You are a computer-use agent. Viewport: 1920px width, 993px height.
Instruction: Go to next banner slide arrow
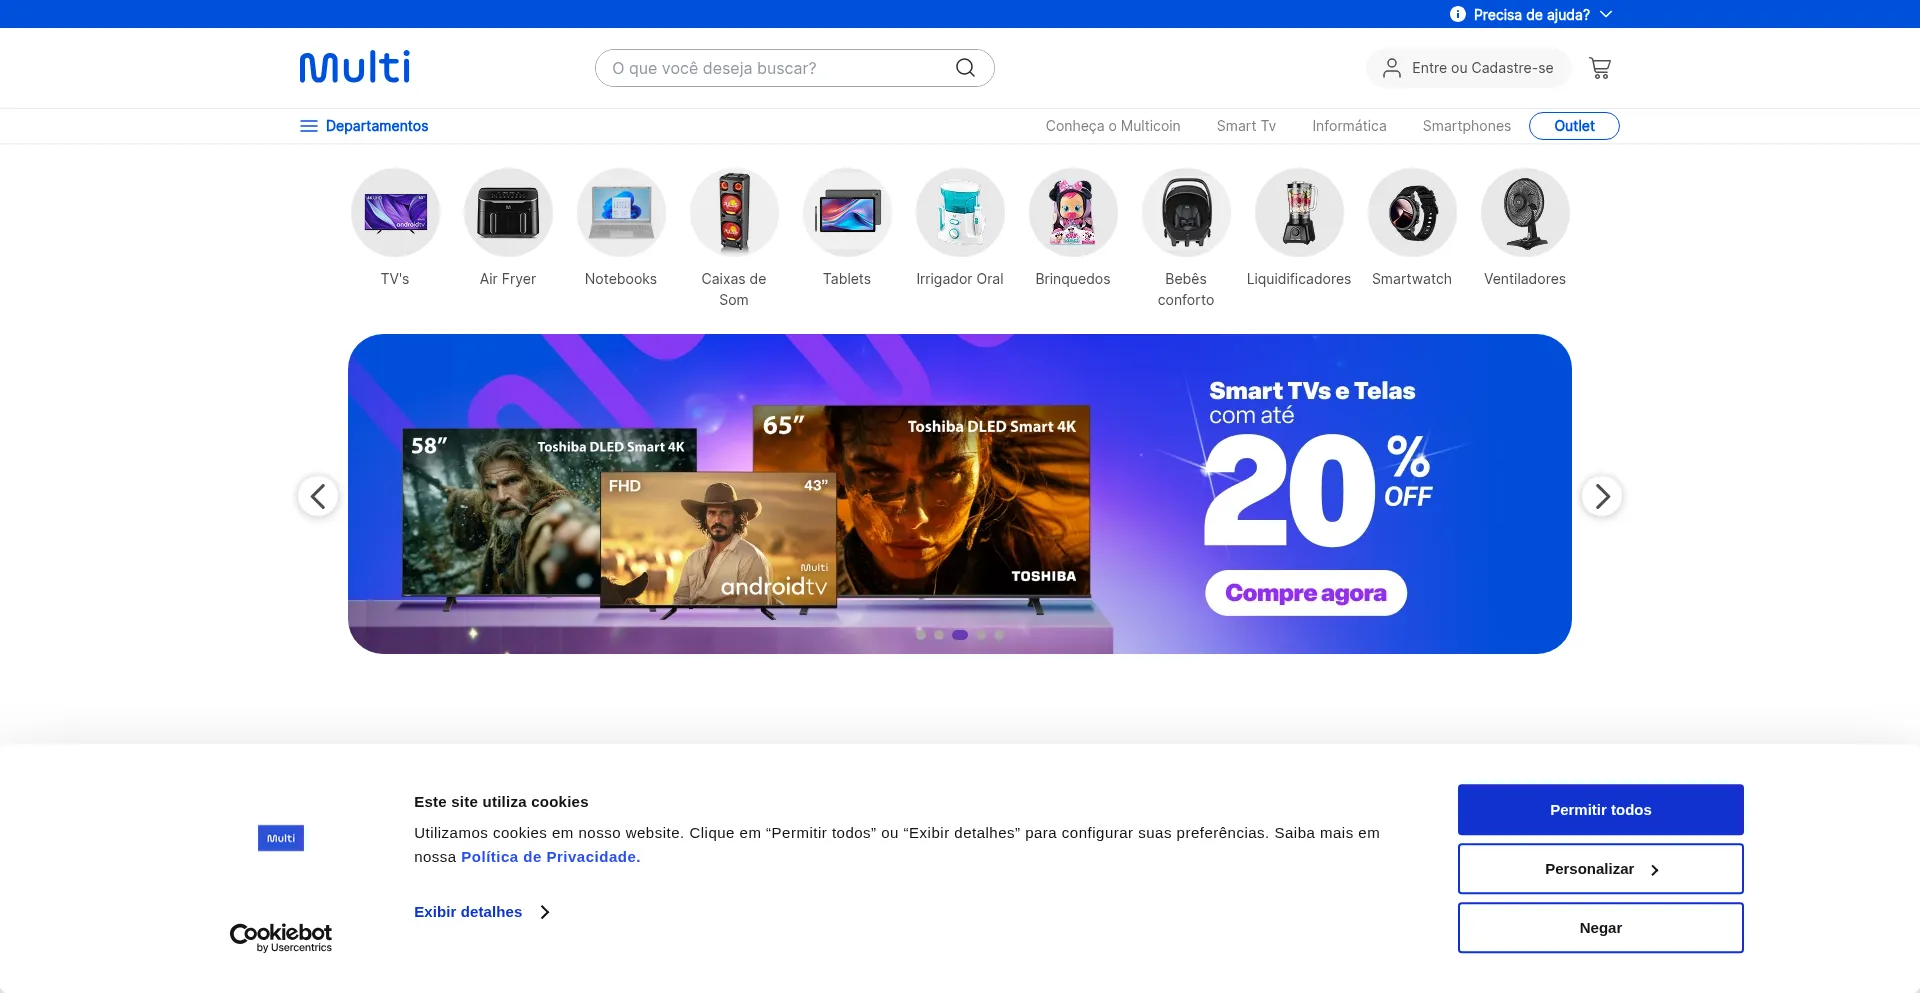(1602, 496)
